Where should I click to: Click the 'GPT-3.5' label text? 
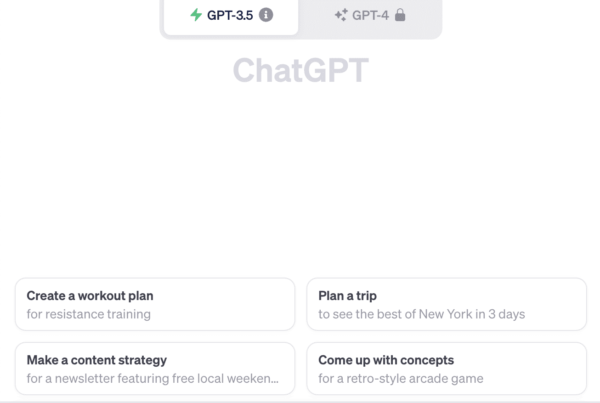click(x=230, y=15)
